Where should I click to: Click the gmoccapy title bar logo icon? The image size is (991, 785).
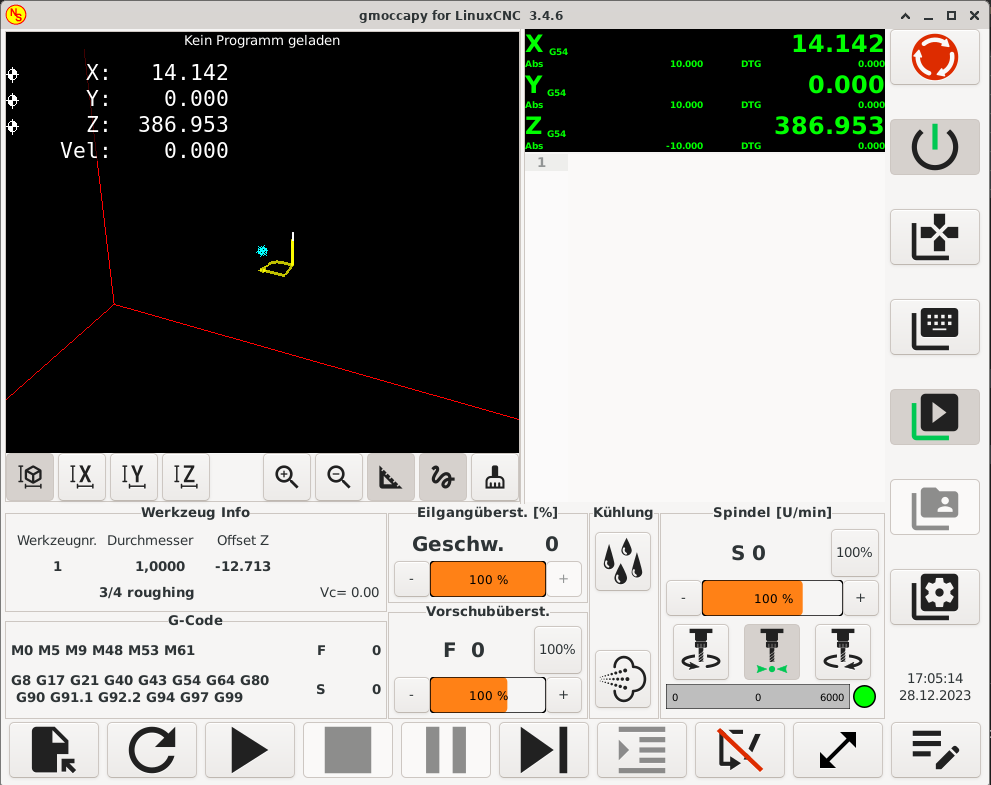click(16, 15)
